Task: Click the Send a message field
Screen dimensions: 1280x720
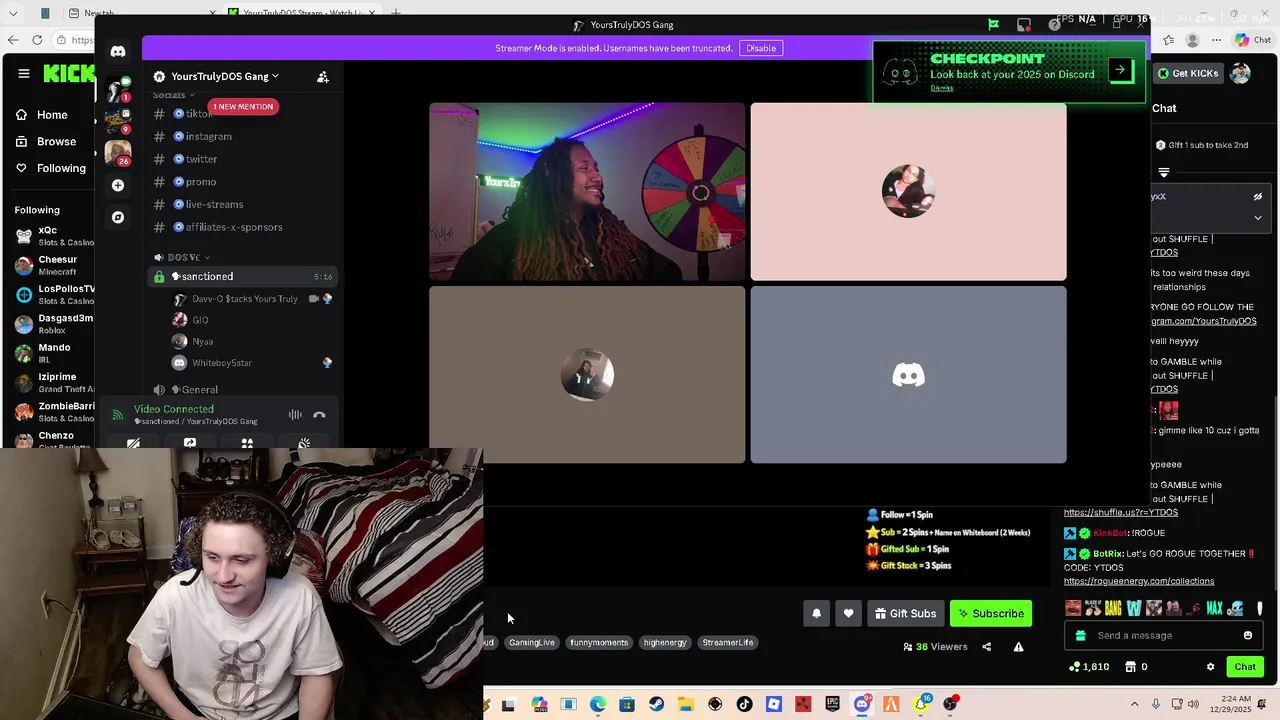Action: pyautogui.click(x=1165, y=636)
